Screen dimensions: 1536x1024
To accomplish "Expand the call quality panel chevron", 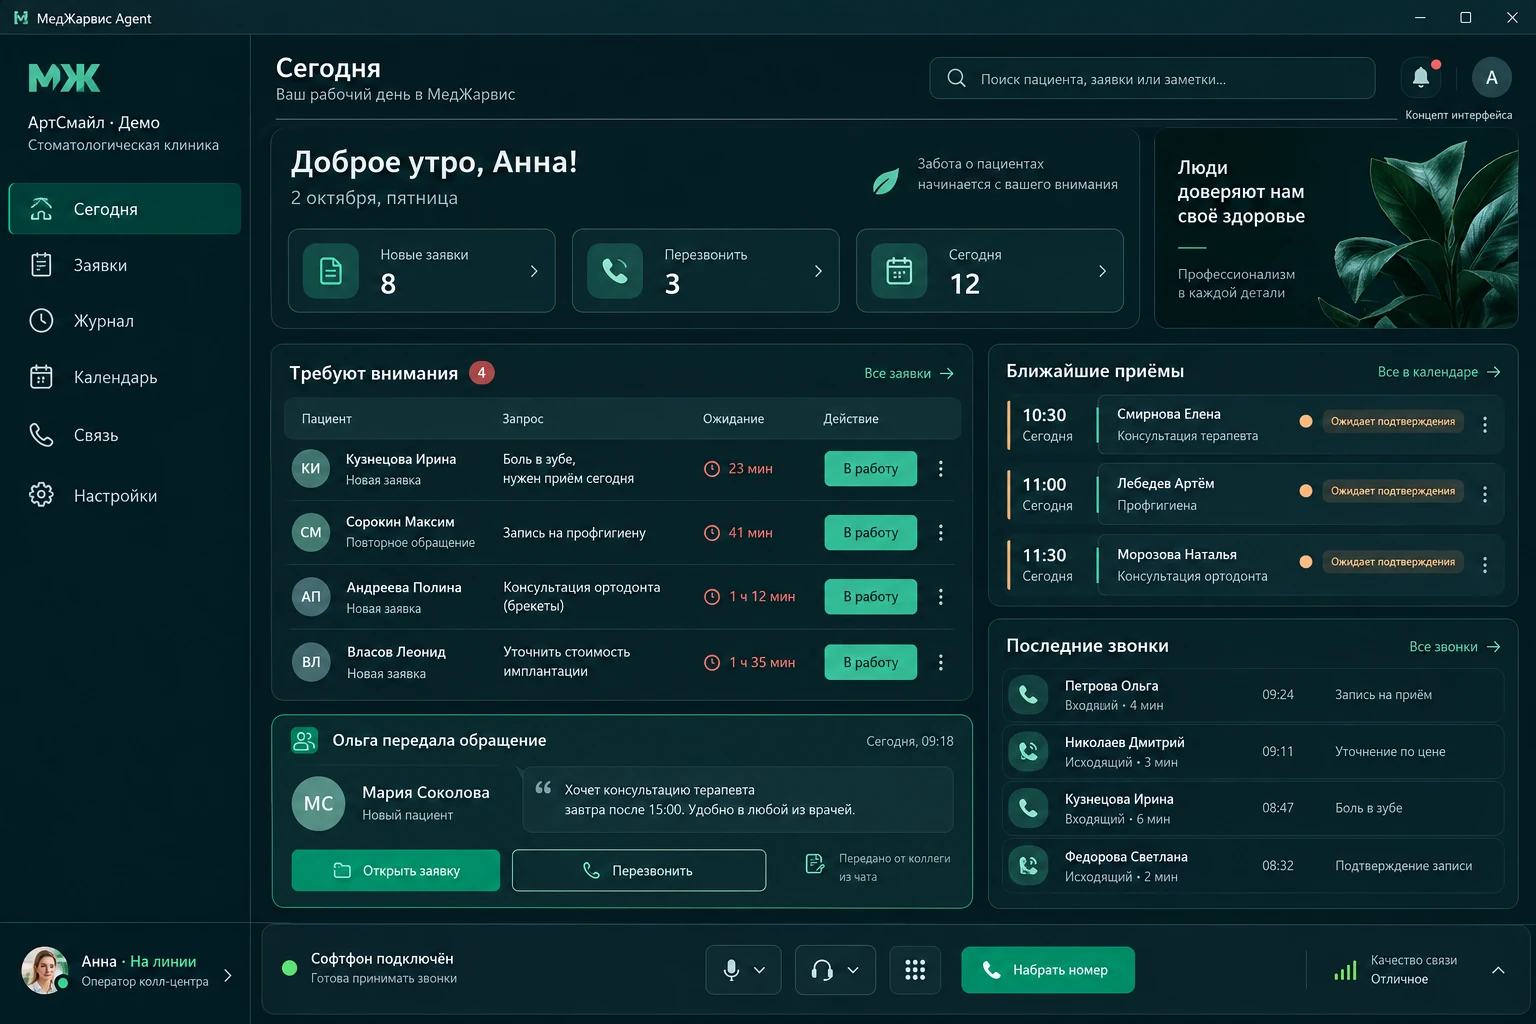I will (x=1498, y=970).
